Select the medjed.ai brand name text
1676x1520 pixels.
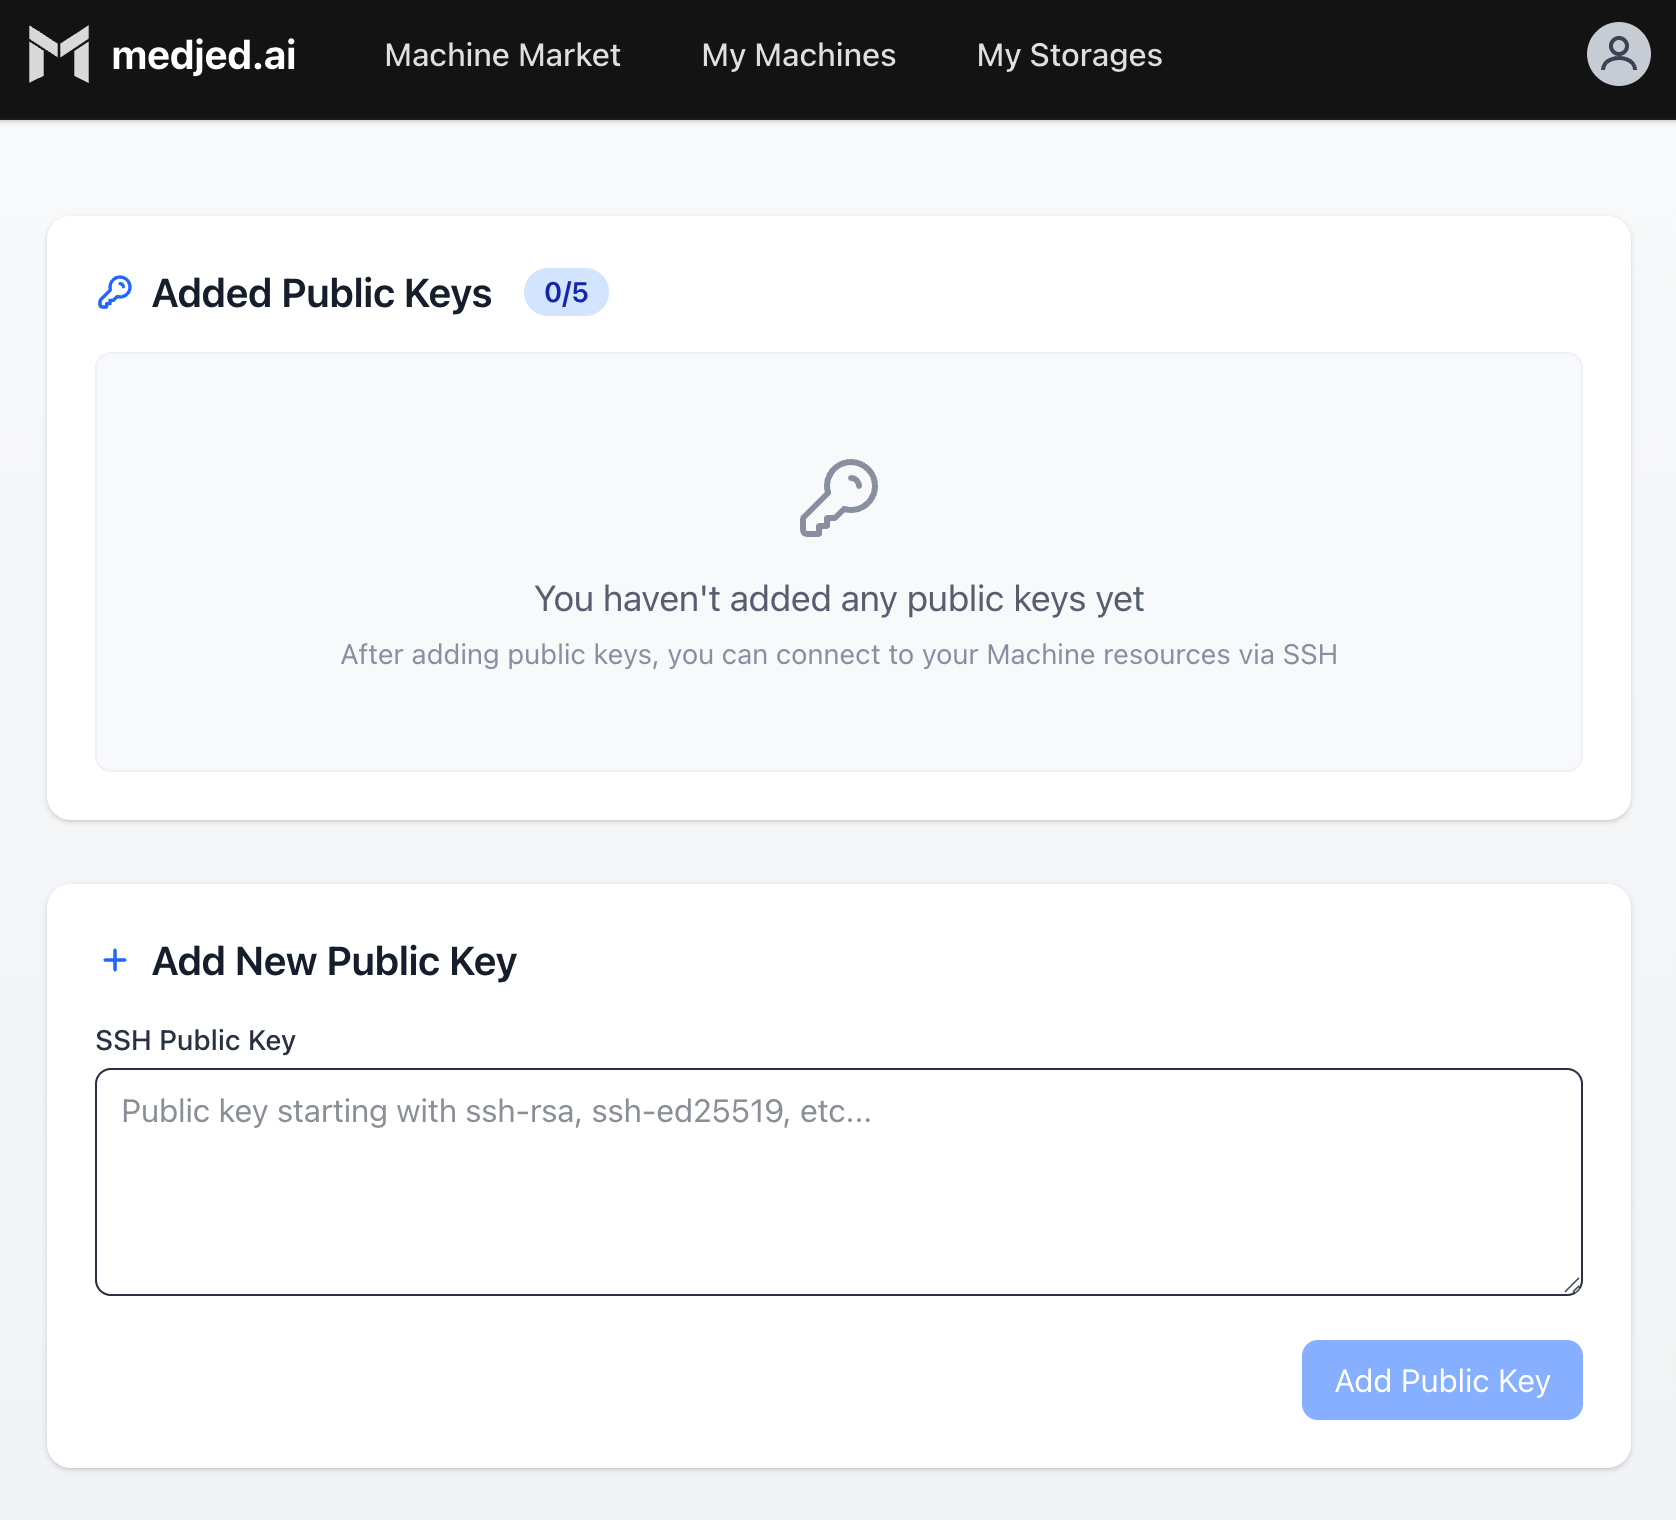coord(203,56)
